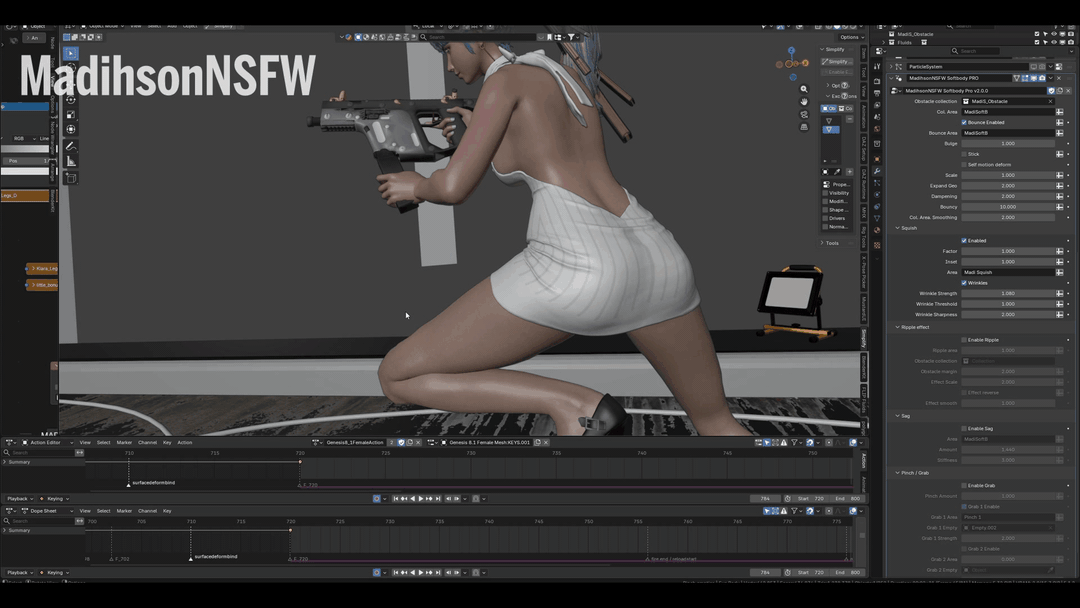This screenshot has width=1080, height=608.
Task: Open the Particles properties tab icon
Action: [877, 183]
